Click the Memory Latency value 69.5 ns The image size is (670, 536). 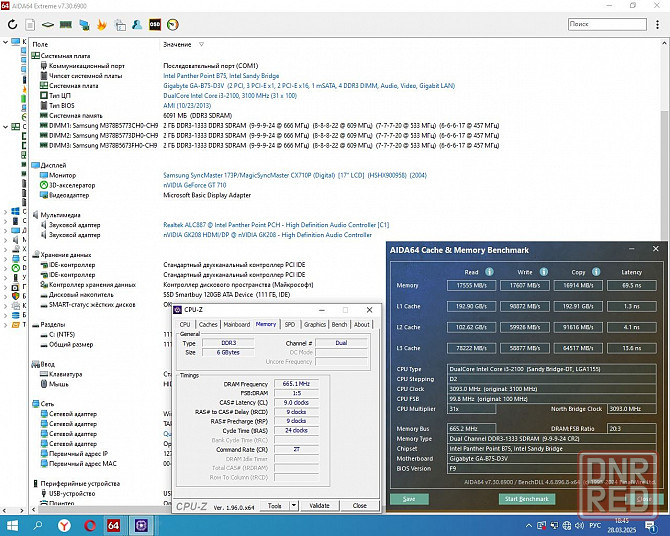632,285
